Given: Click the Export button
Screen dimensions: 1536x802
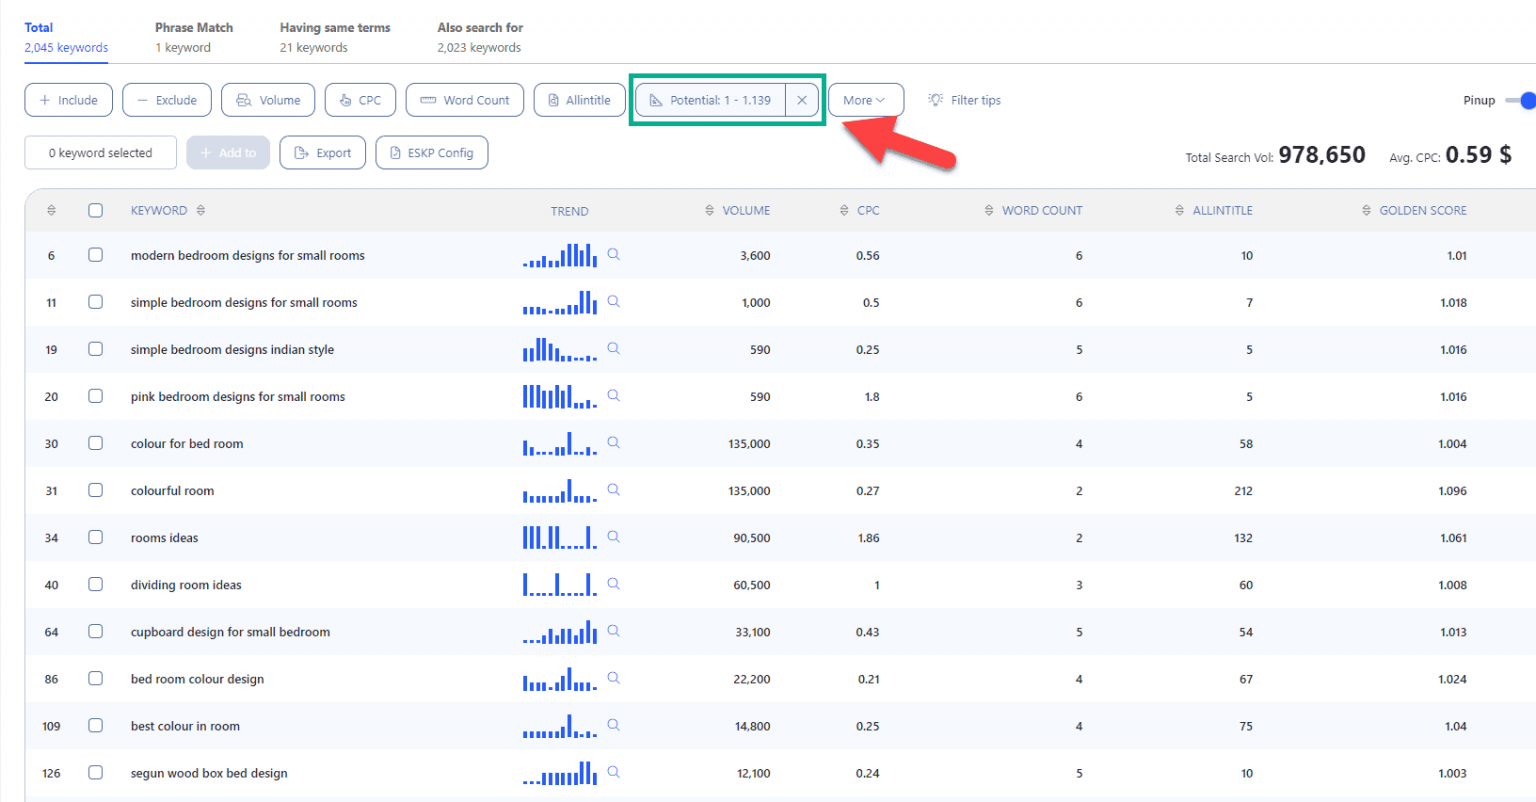Looking at the screenshot, I should point(322,152).
